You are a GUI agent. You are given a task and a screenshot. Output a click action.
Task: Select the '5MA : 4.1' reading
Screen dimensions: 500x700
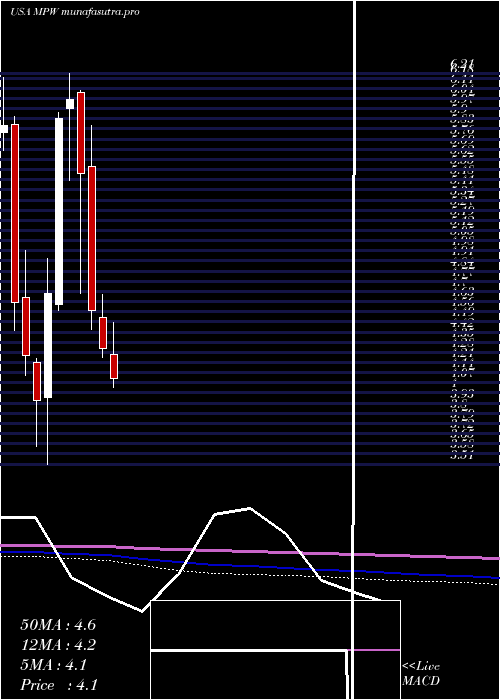click(x=54, y=665)
